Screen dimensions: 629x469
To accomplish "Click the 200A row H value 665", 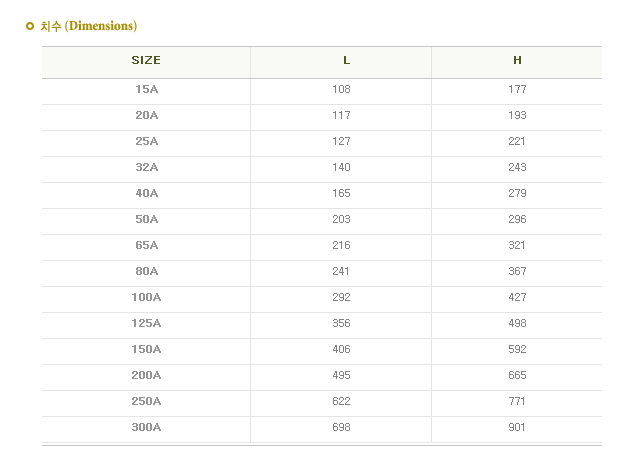I will coord(517,375).
